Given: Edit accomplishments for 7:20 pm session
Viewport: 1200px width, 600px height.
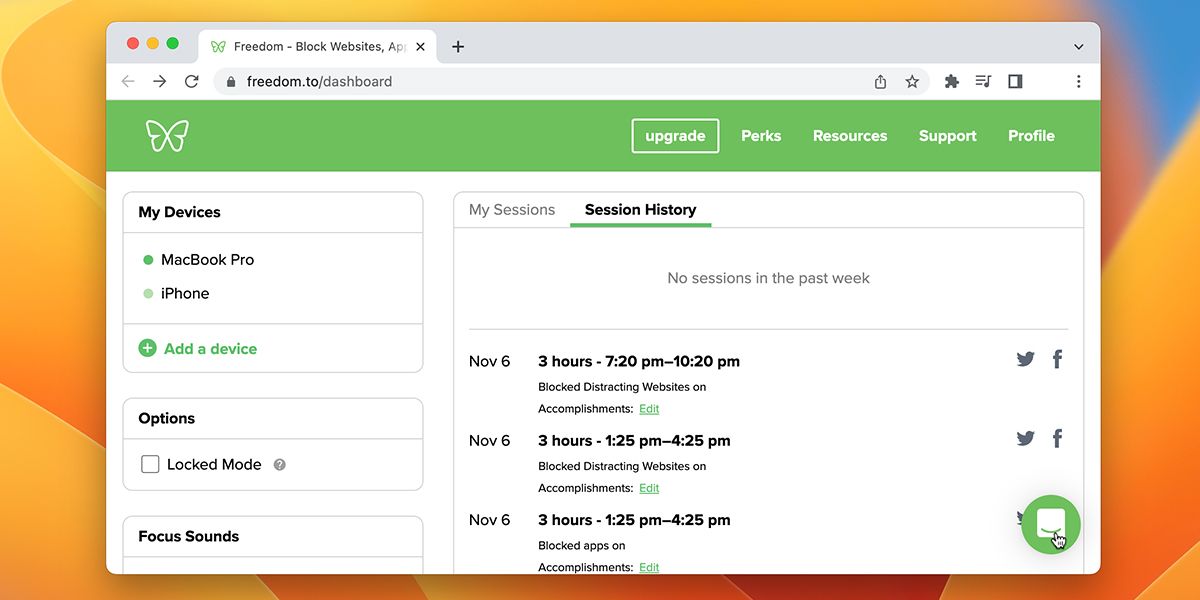Looking at the screenshot, I should point(649,409).
